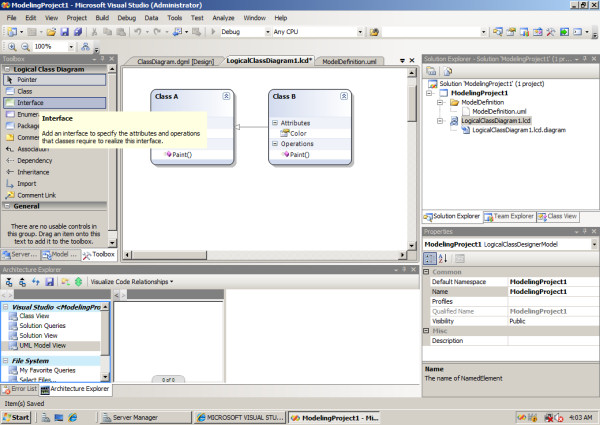Switch to the Team Explorer tab

[509, 217]
